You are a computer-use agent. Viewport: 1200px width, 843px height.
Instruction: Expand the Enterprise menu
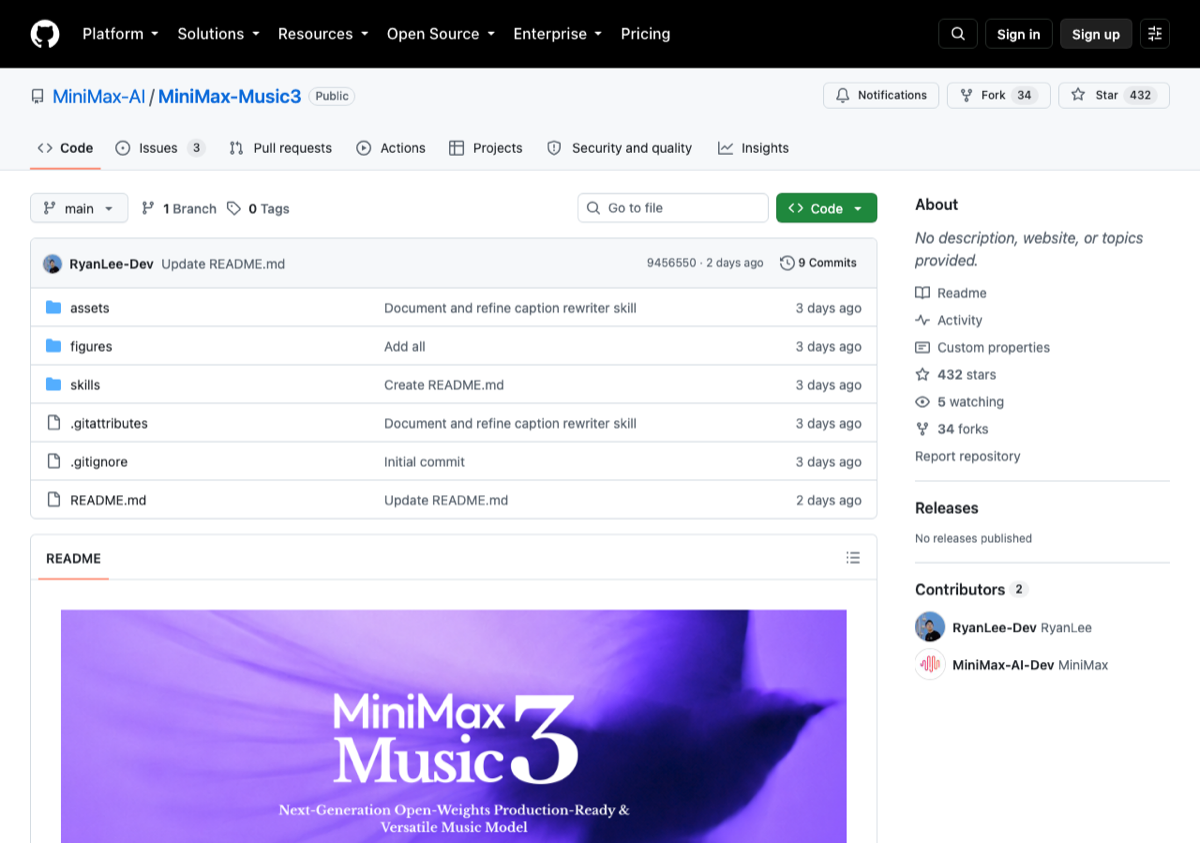coord(557,34)
